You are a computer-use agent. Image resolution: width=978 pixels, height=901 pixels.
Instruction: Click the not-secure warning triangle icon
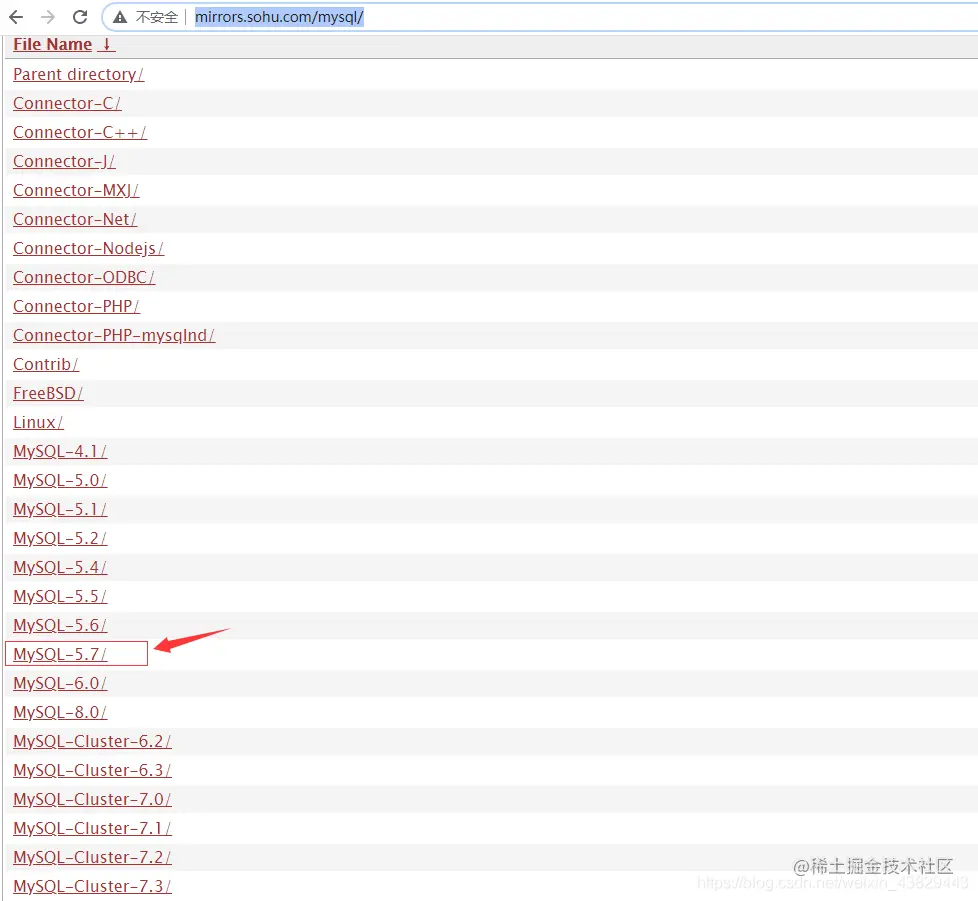(120, 17)
